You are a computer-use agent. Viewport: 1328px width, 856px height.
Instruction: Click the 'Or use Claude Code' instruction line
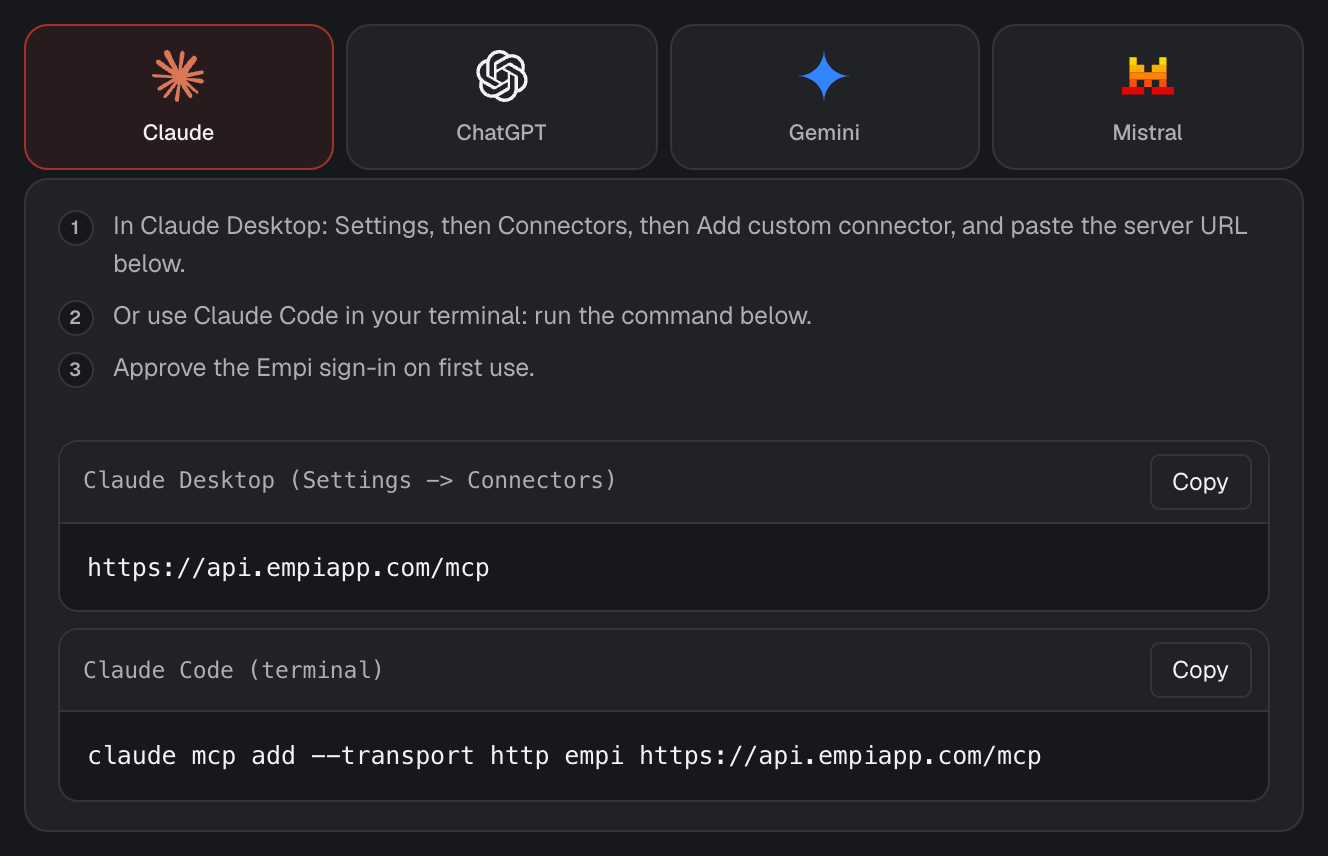pyautogui.click(x=462, y=316)
